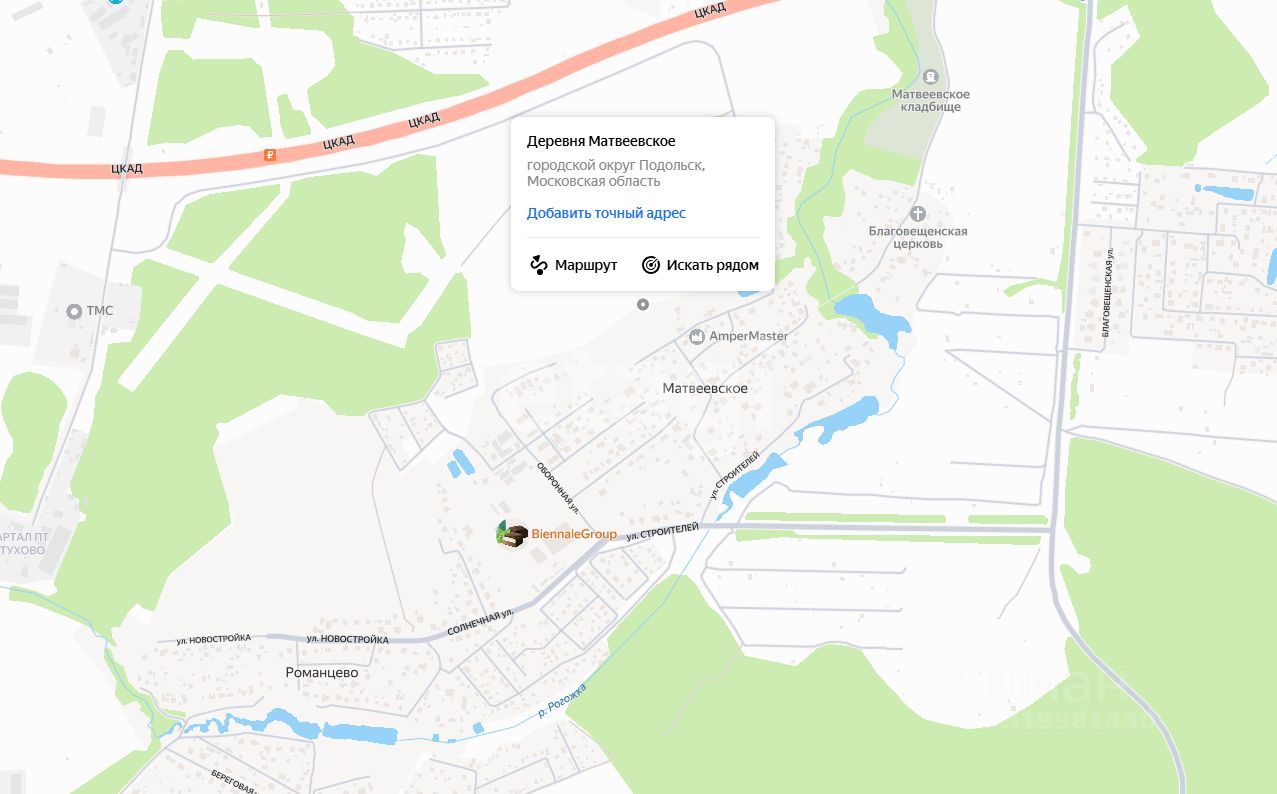1277x794 pixels.
Task: Click the orange toll ruble icon on ЦКАД
Action: pyautogui.click(x=269, y=154)
